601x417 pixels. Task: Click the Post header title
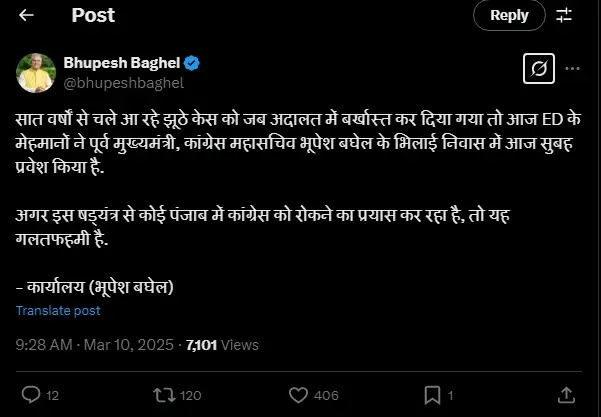(93, 15)
